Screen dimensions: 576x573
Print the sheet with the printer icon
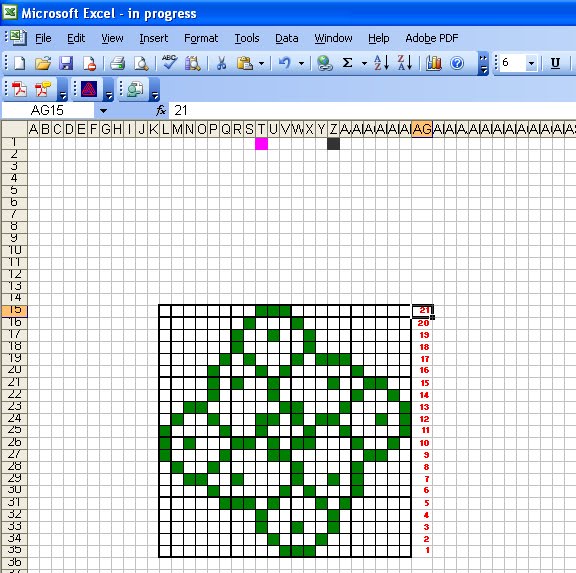click(x=118, y=63)
